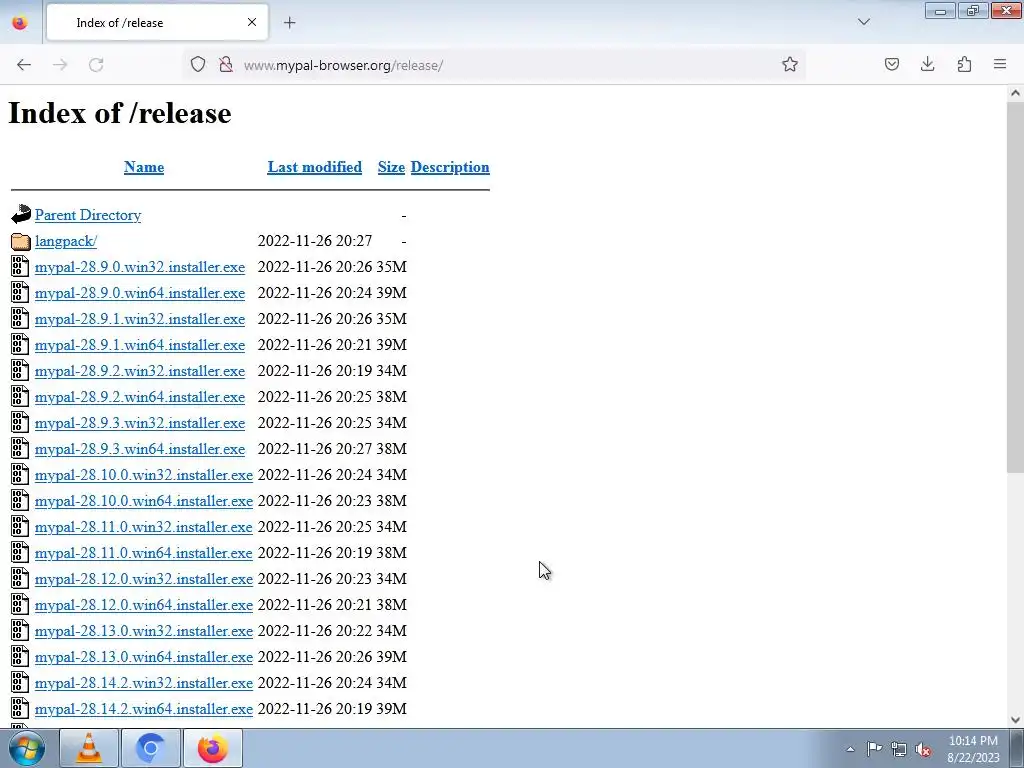Close the Index of /release tab
1024x768 pixels.
coord(251,22)
